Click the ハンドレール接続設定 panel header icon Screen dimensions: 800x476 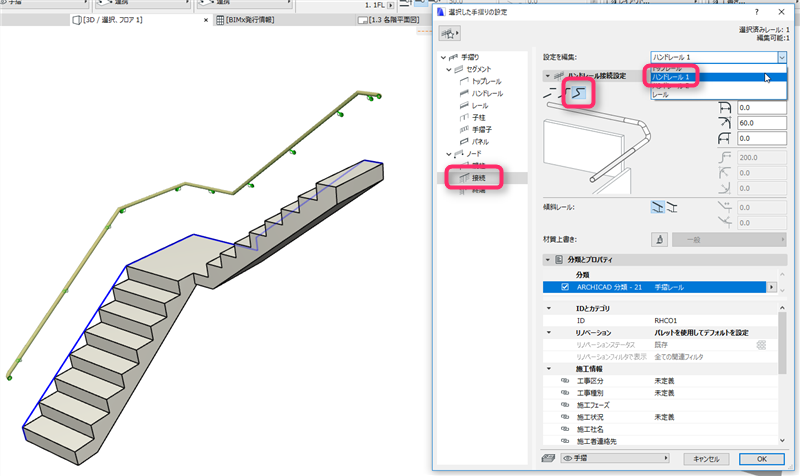click(559, 76)
